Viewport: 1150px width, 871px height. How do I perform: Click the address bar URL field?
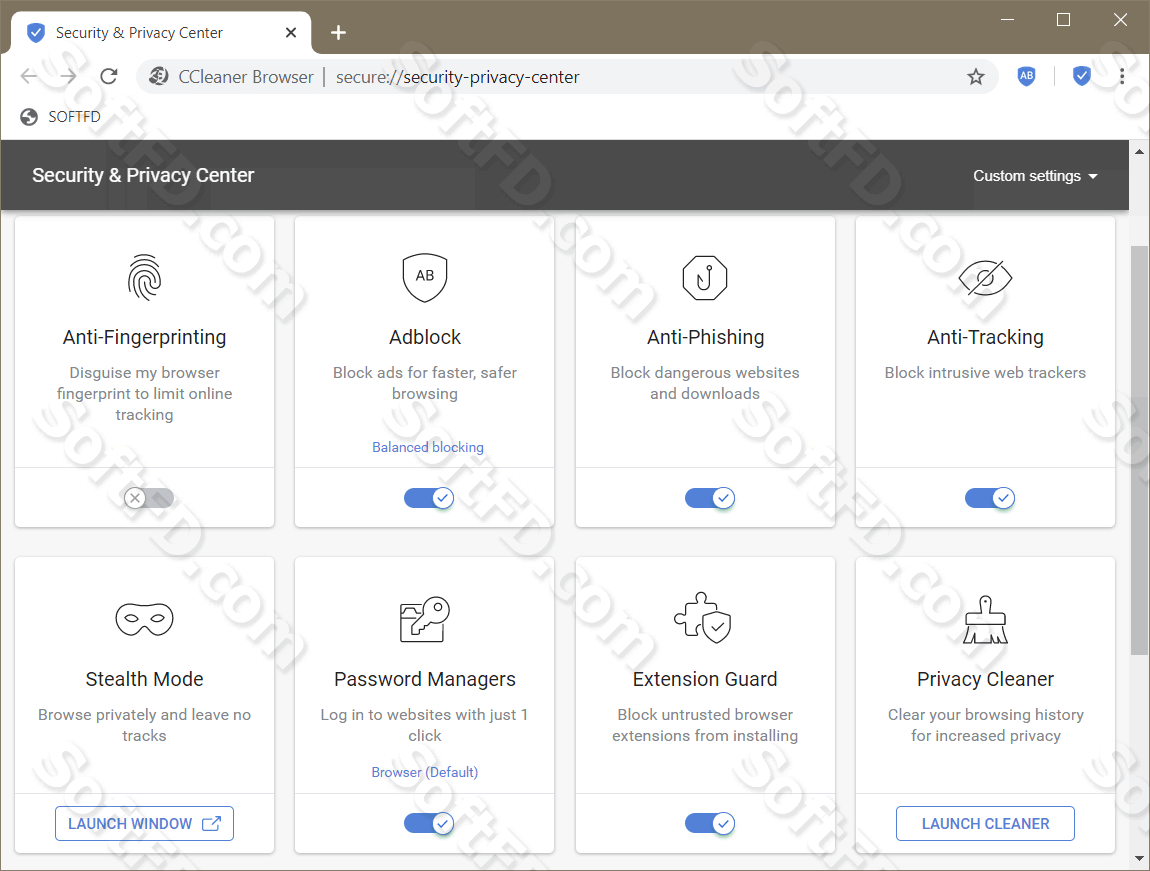pyautogui.click(x=565, y=76)
